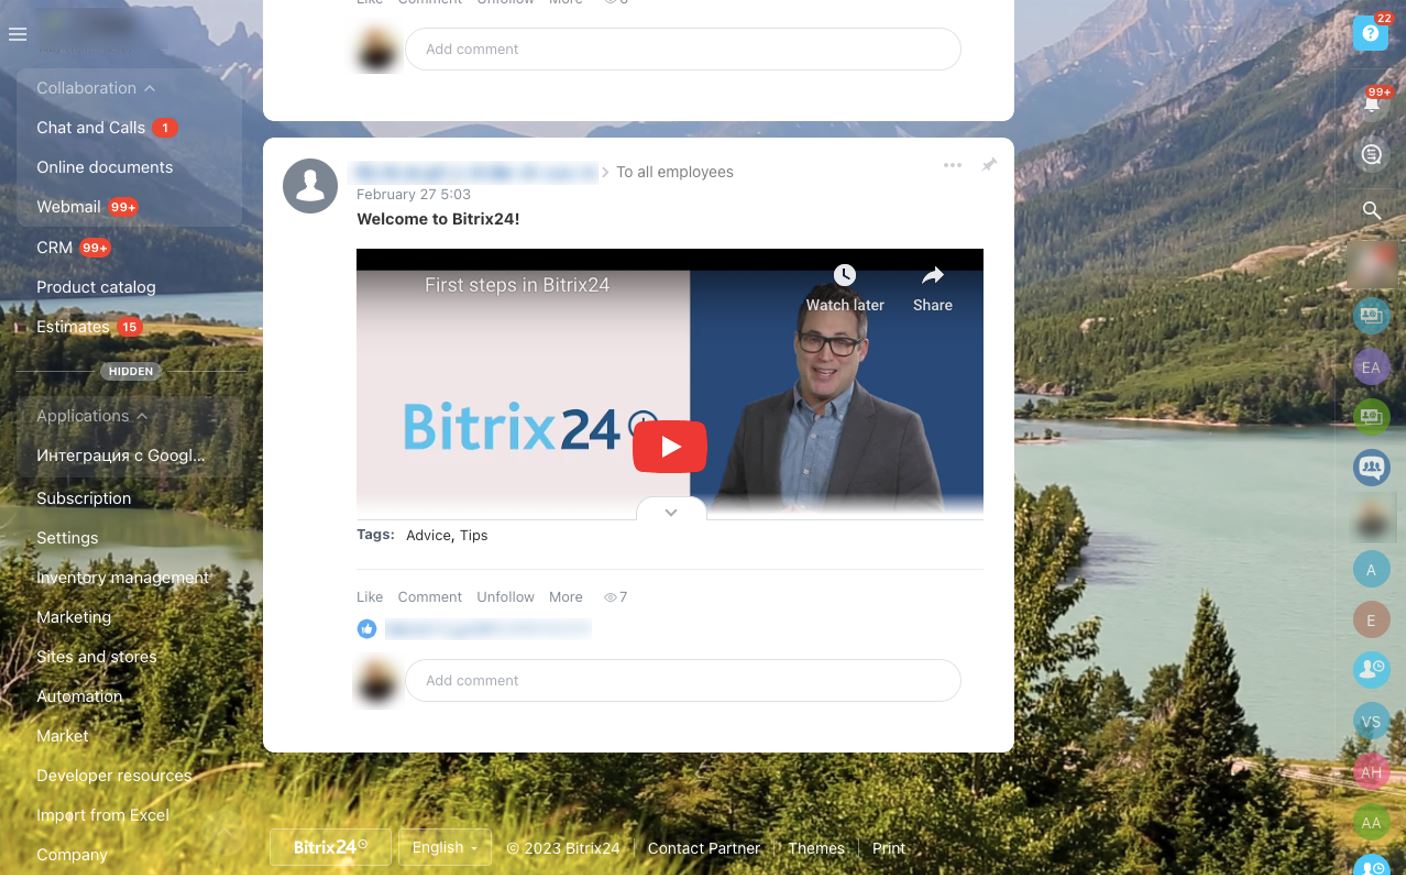Open the search magnifier icon
Screen dimensions: 1406x875
[1371, 210]
